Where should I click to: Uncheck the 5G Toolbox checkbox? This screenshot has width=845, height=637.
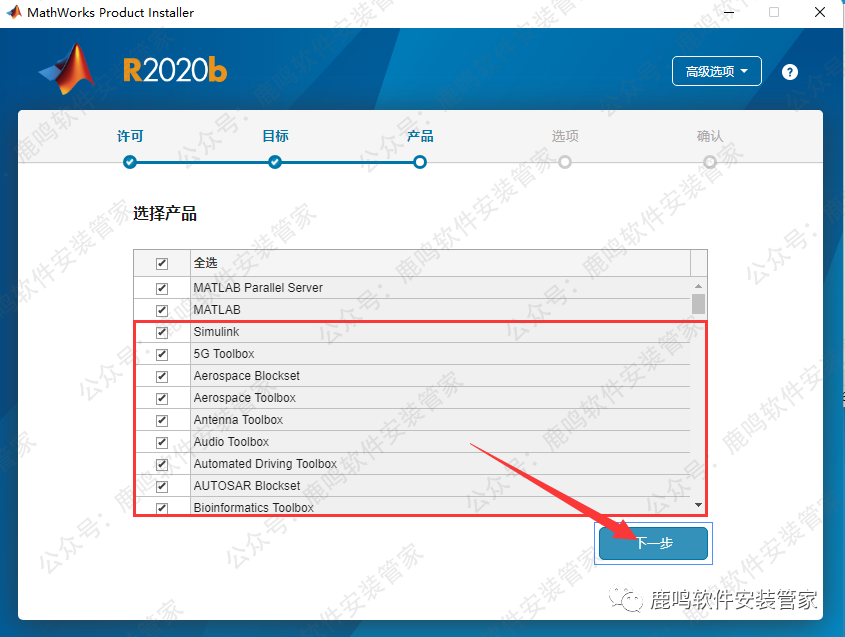[x=162, y=354]
